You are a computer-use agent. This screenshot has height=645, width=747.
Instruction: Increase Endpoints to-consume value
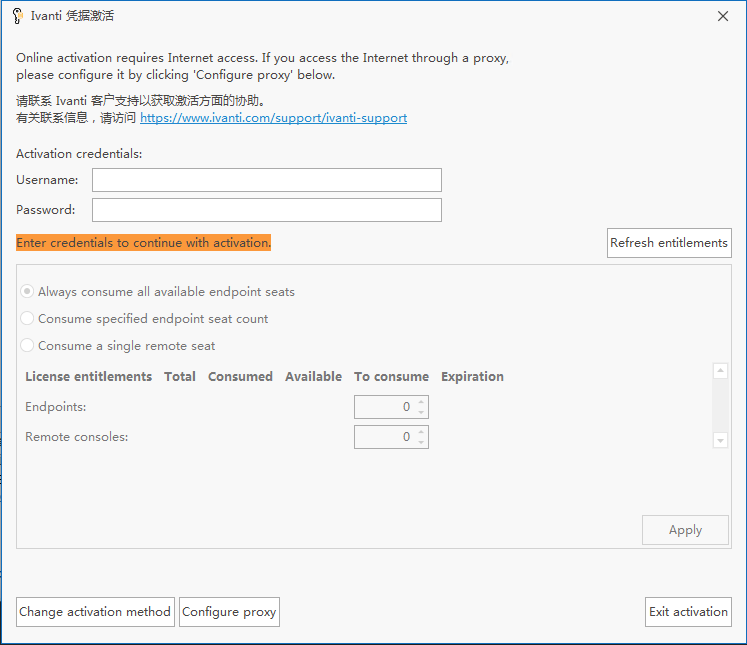click(421, 402)
